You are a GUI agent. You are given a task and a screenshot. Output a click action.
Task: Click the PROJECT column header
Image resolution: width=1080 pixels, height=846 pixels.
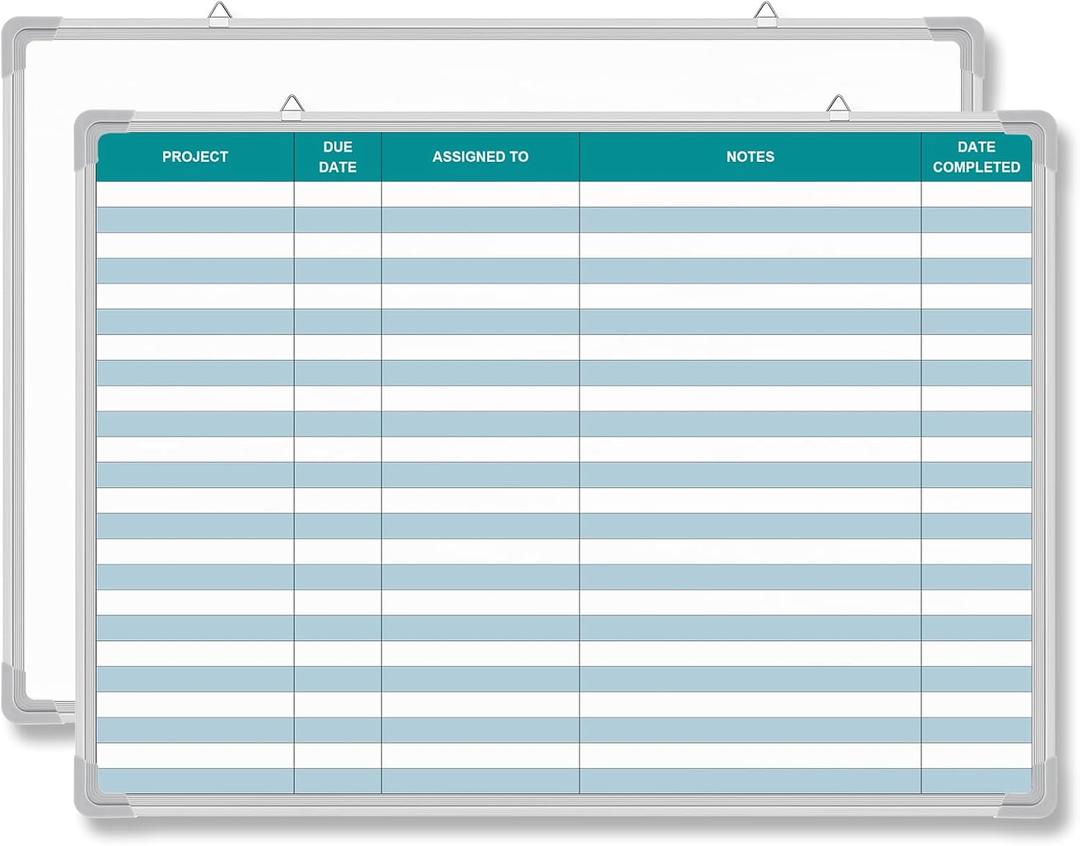(195, 157)
